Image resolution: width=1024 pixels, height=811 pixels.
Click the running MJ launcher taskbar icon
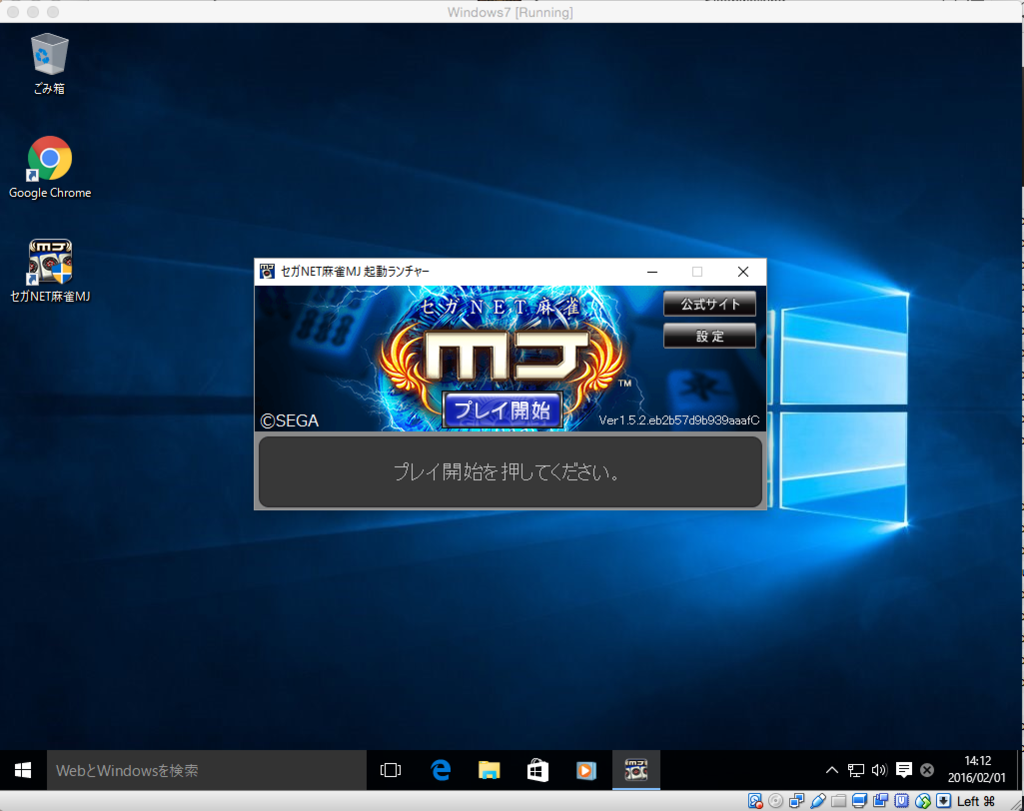tap(636, 771)
